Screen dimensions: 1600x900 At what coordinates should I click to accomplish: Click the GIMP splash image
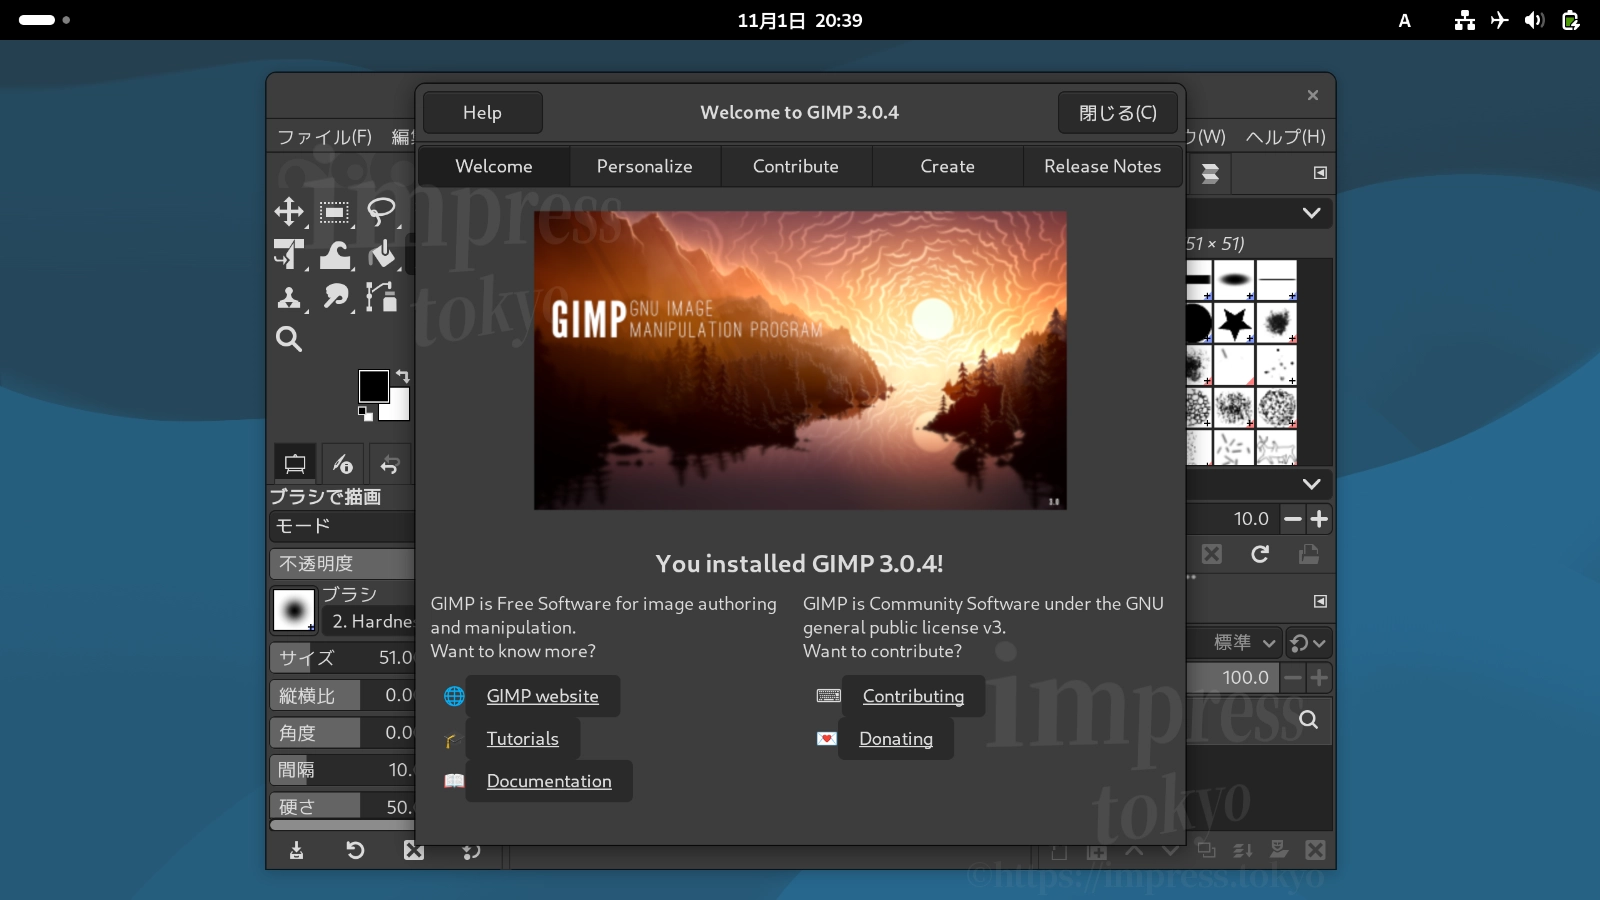pos(800,360)
